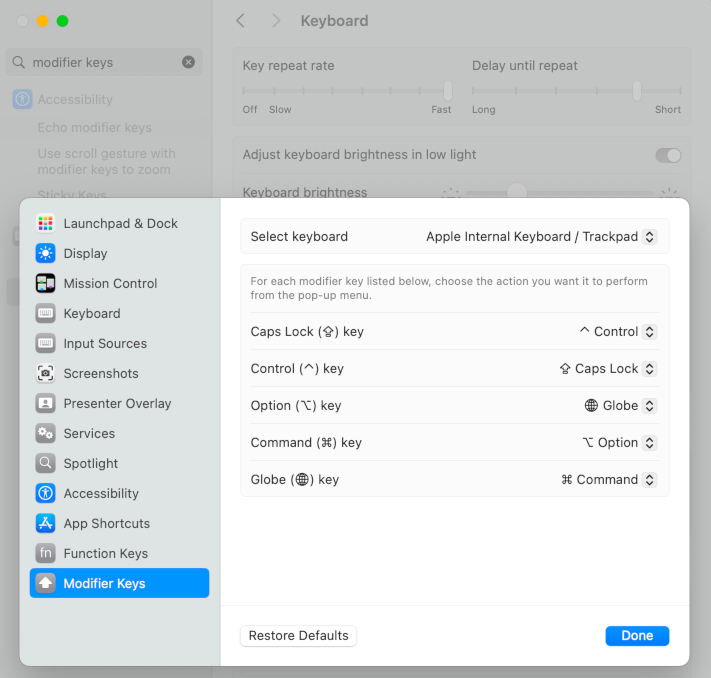Open the Presenter Overlay icon

pyautogui.click(x=45, y=403)
